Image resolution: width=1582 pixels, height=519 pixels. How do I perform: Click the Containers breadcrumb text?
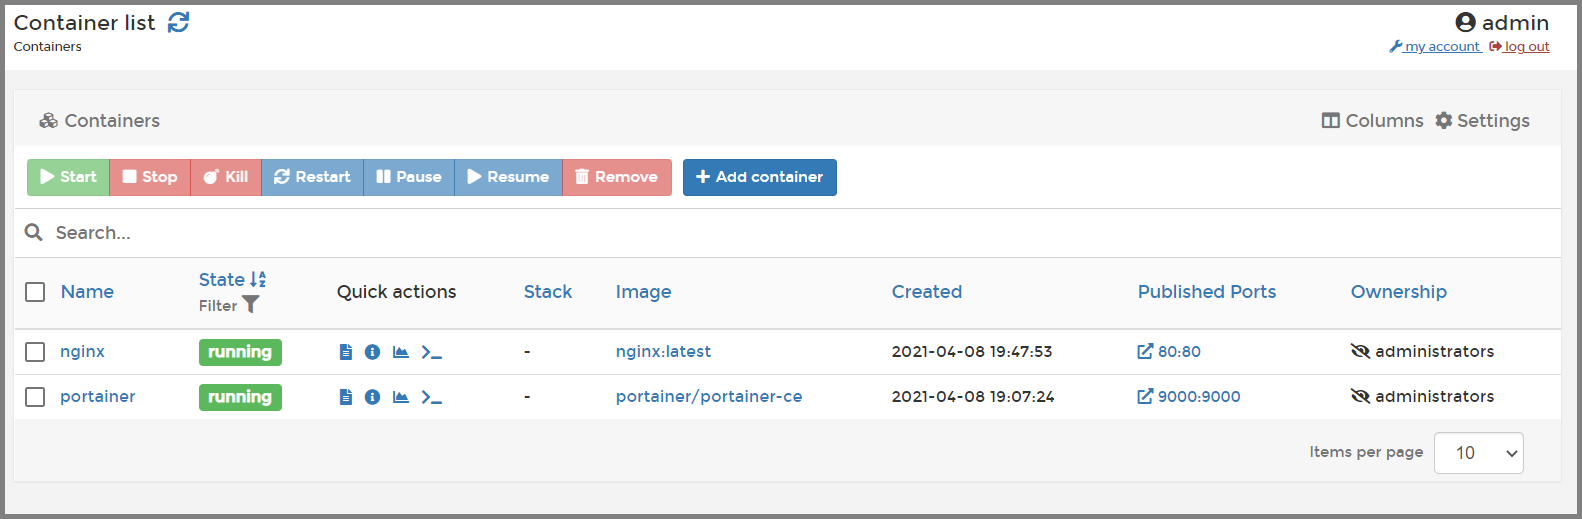click(47, 47)
